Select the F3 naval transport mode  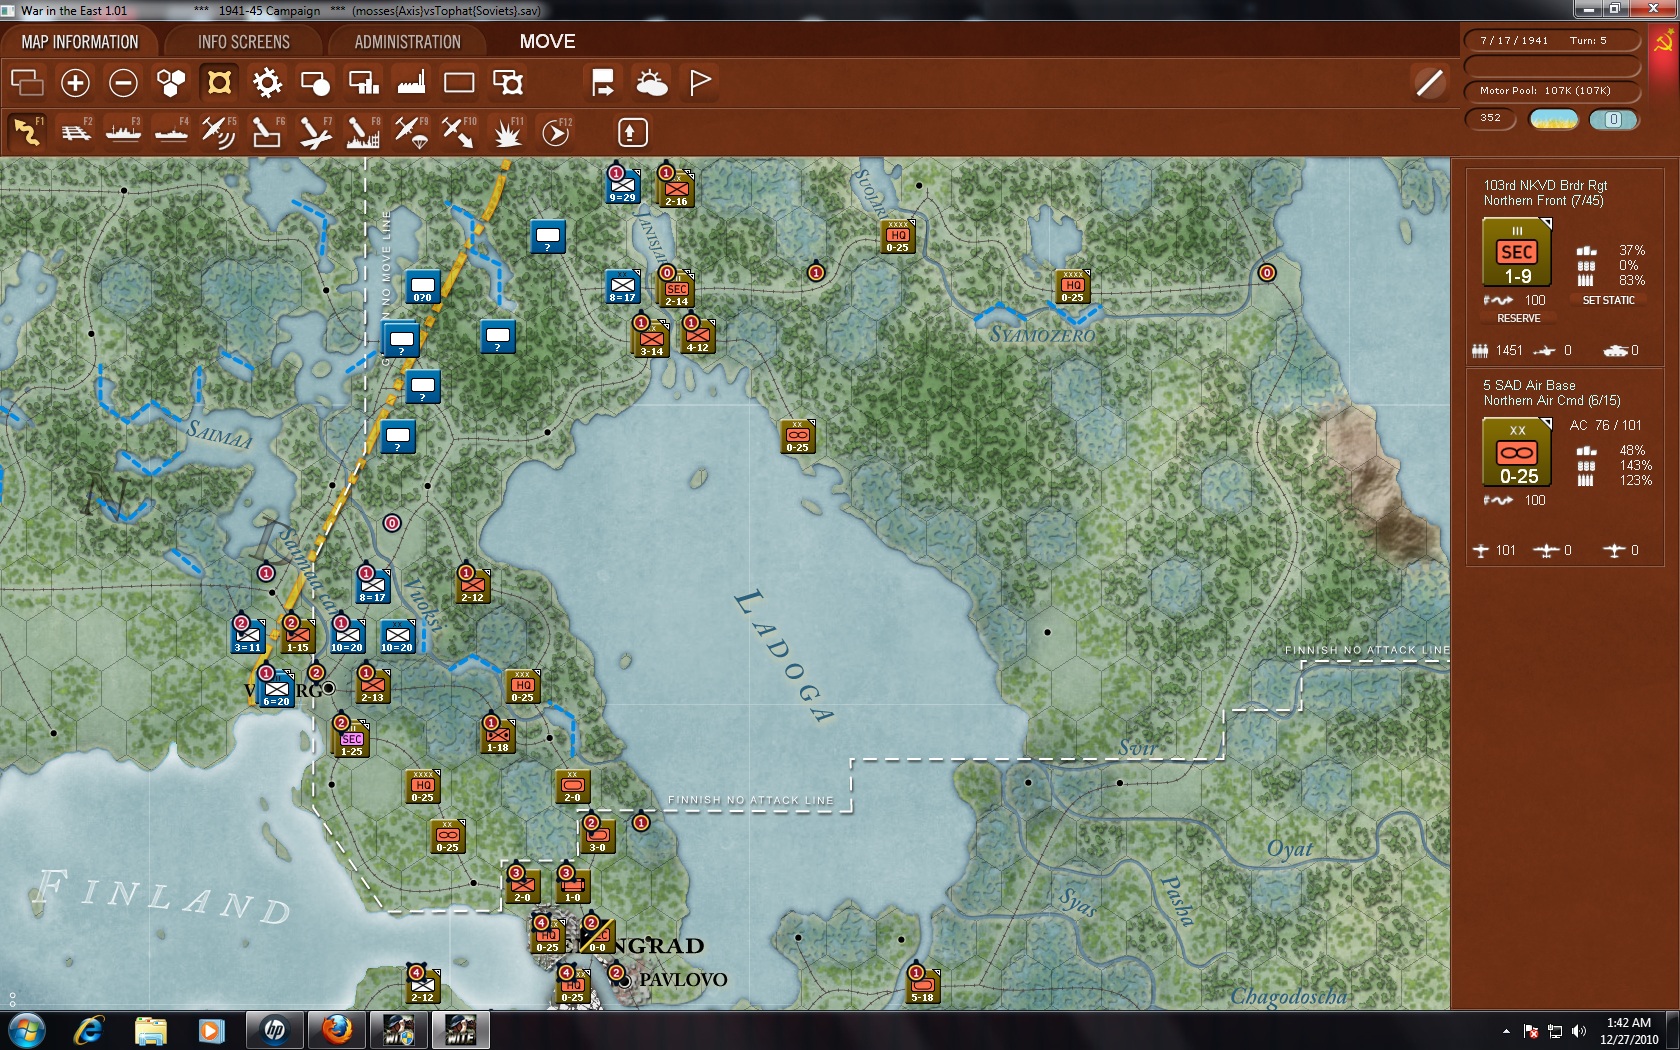pos(123,131)
